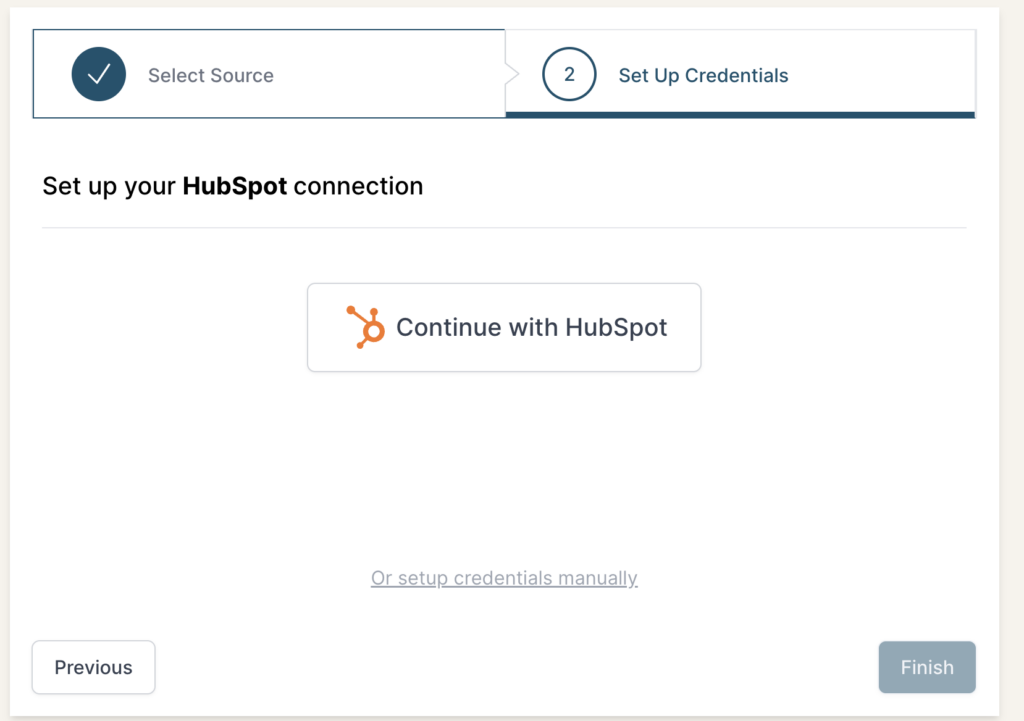Click the bold HubSpot word in heading
Screen dimensions: 1024x721
[x=235, y=186]
